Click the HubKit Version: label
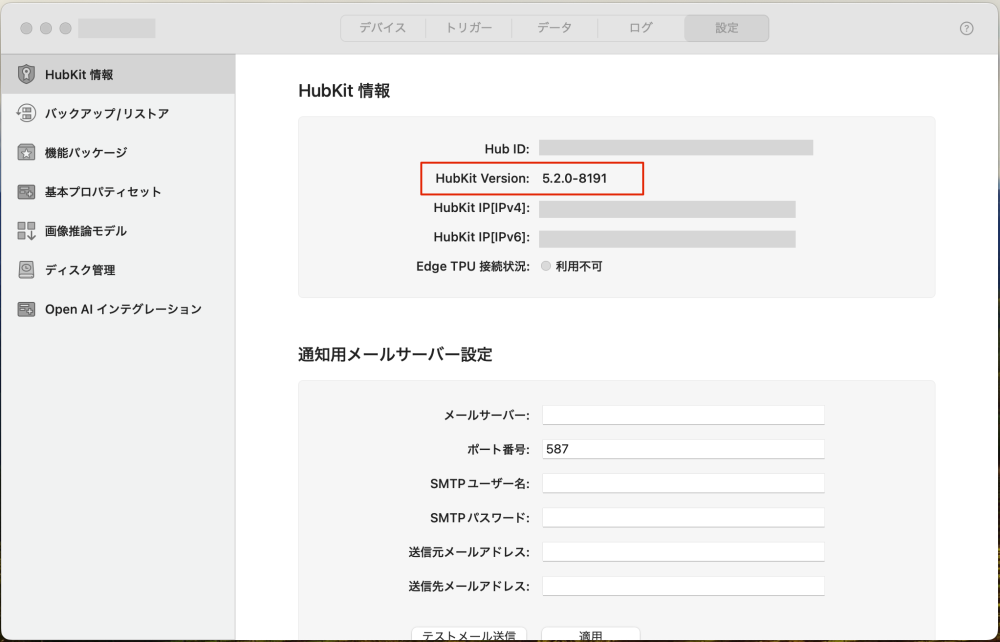This screenshot has width=1000, height=642. (x=482, y=179)
